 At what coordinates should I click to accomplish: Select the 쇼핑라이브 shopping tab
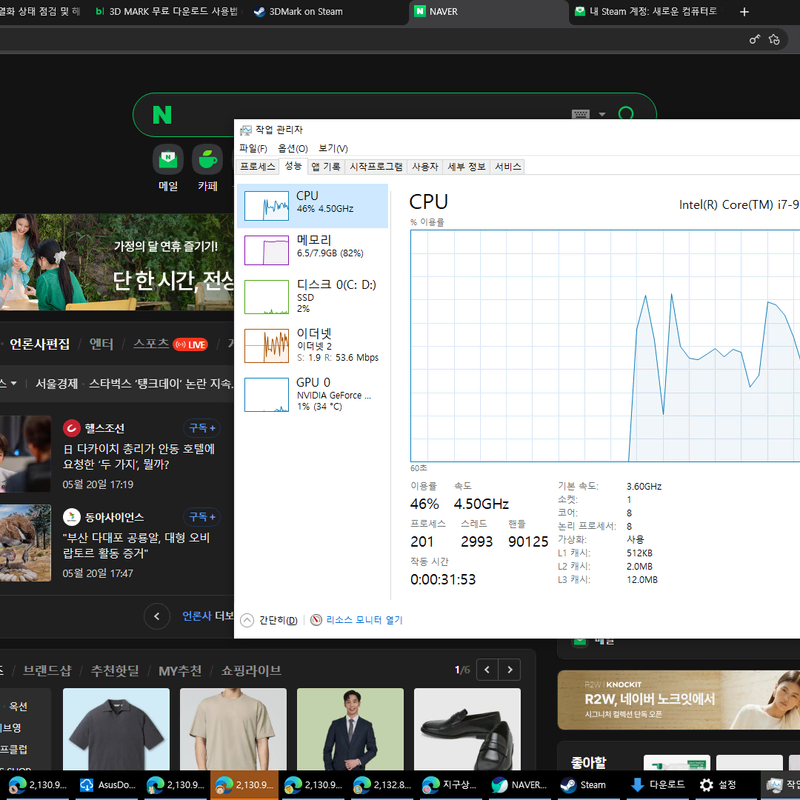point(251,670)
